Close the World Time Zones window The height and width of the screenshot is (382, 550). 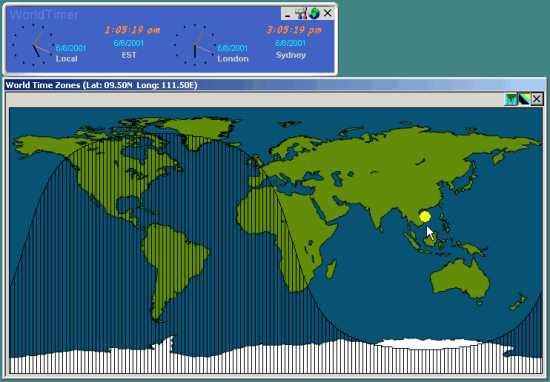pos(537,99)
